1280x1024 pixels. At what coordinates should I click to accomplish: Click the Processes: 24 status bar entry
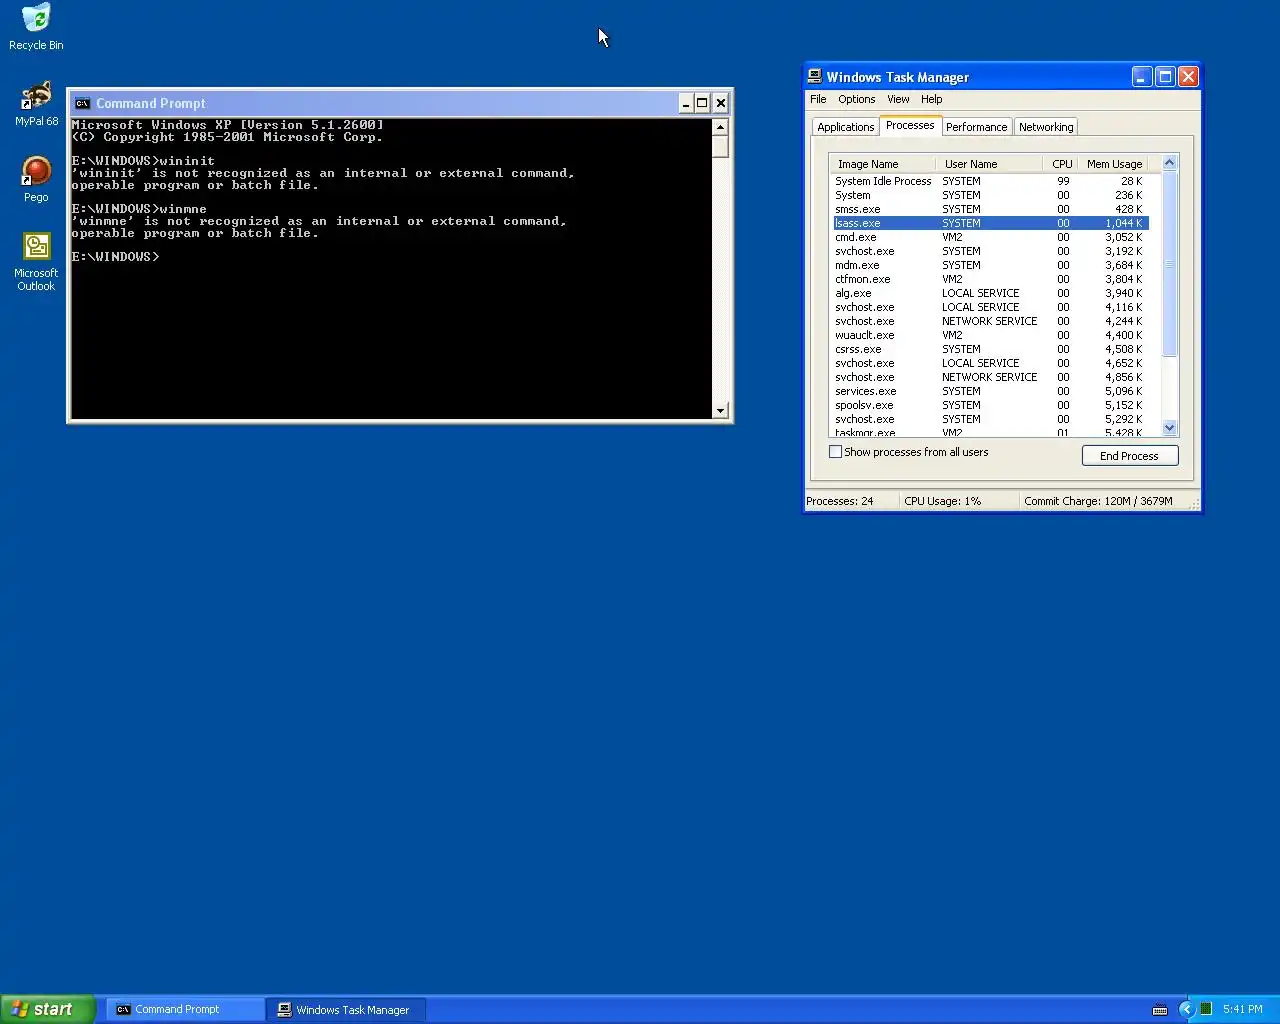[850, 501]
